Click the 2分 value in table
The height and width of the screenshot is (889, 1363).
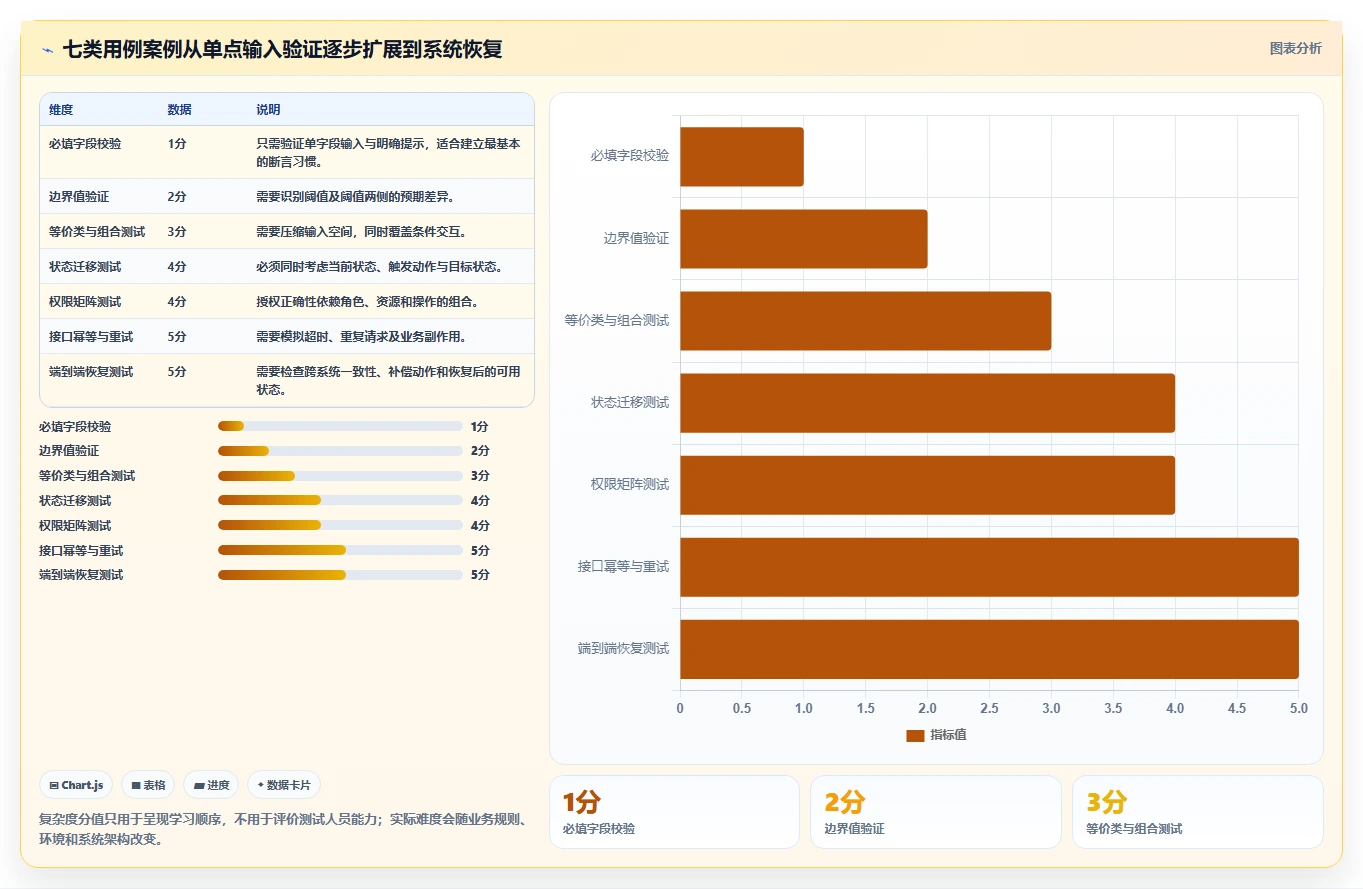point(177,197)
